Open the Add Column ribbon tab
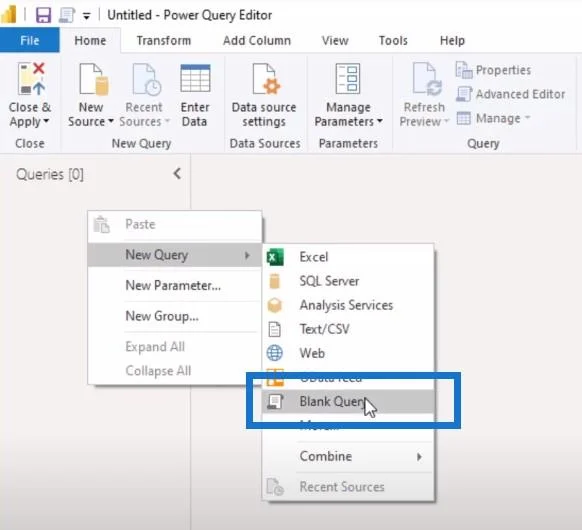582x530 pixels. click(x=257, y=40)
